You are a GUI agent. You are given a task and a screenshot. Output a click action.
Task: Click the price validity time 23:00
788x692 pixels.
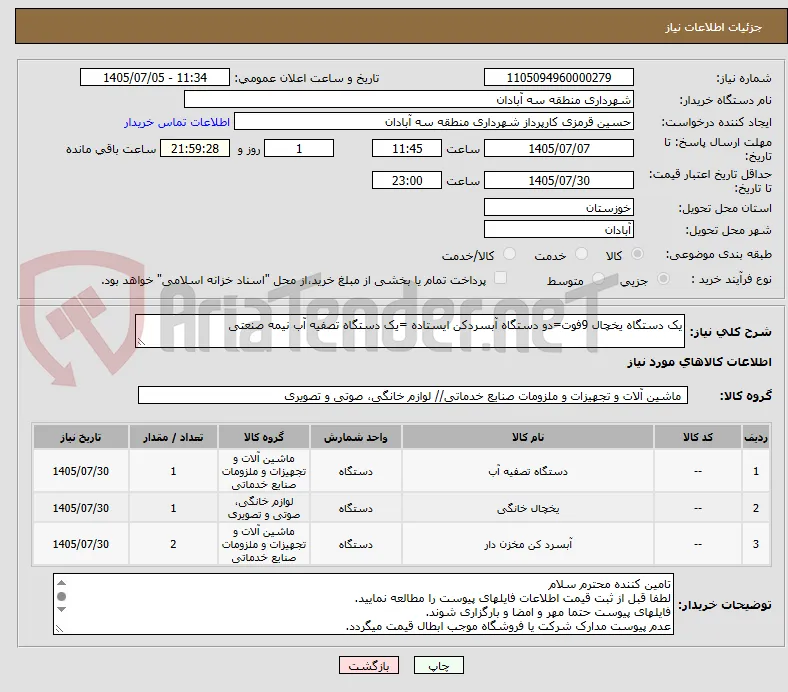[407, 180]
